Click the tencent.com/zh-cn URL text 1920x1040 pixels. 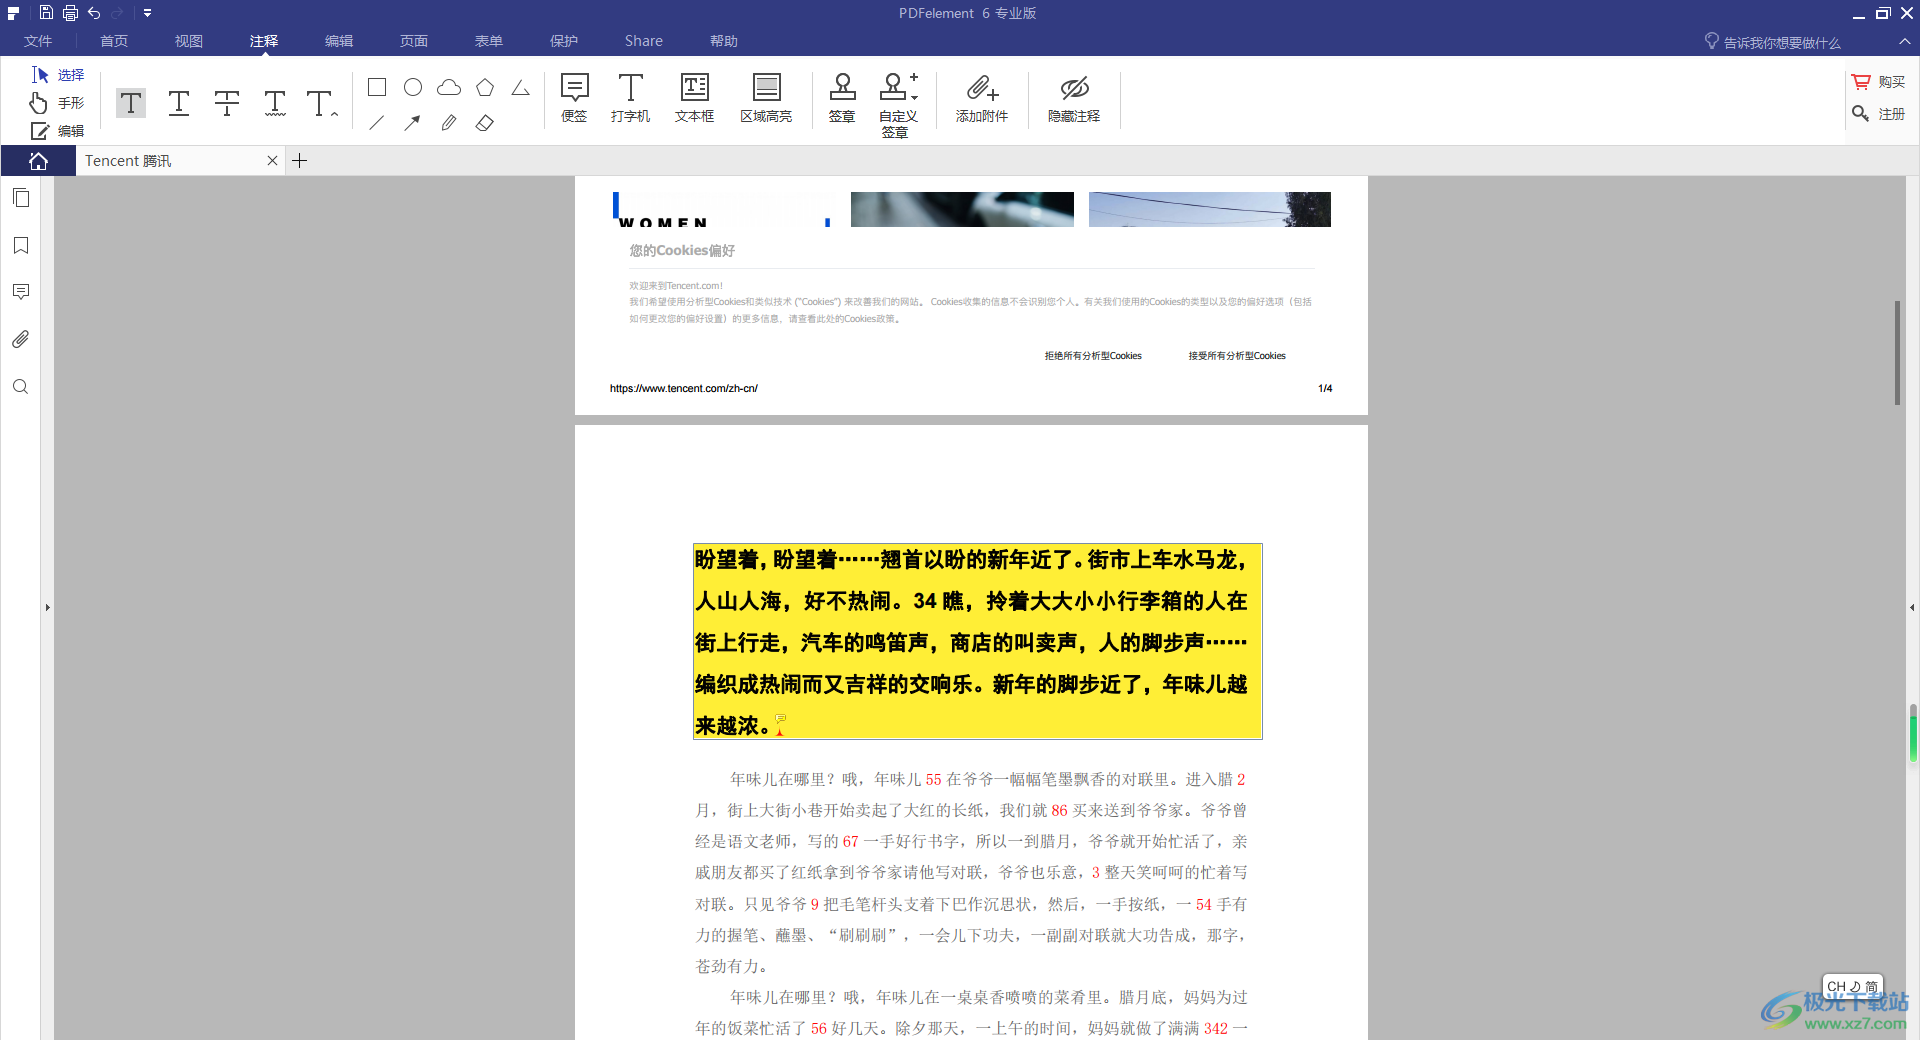pyautogui.click(x=684, y=388)
